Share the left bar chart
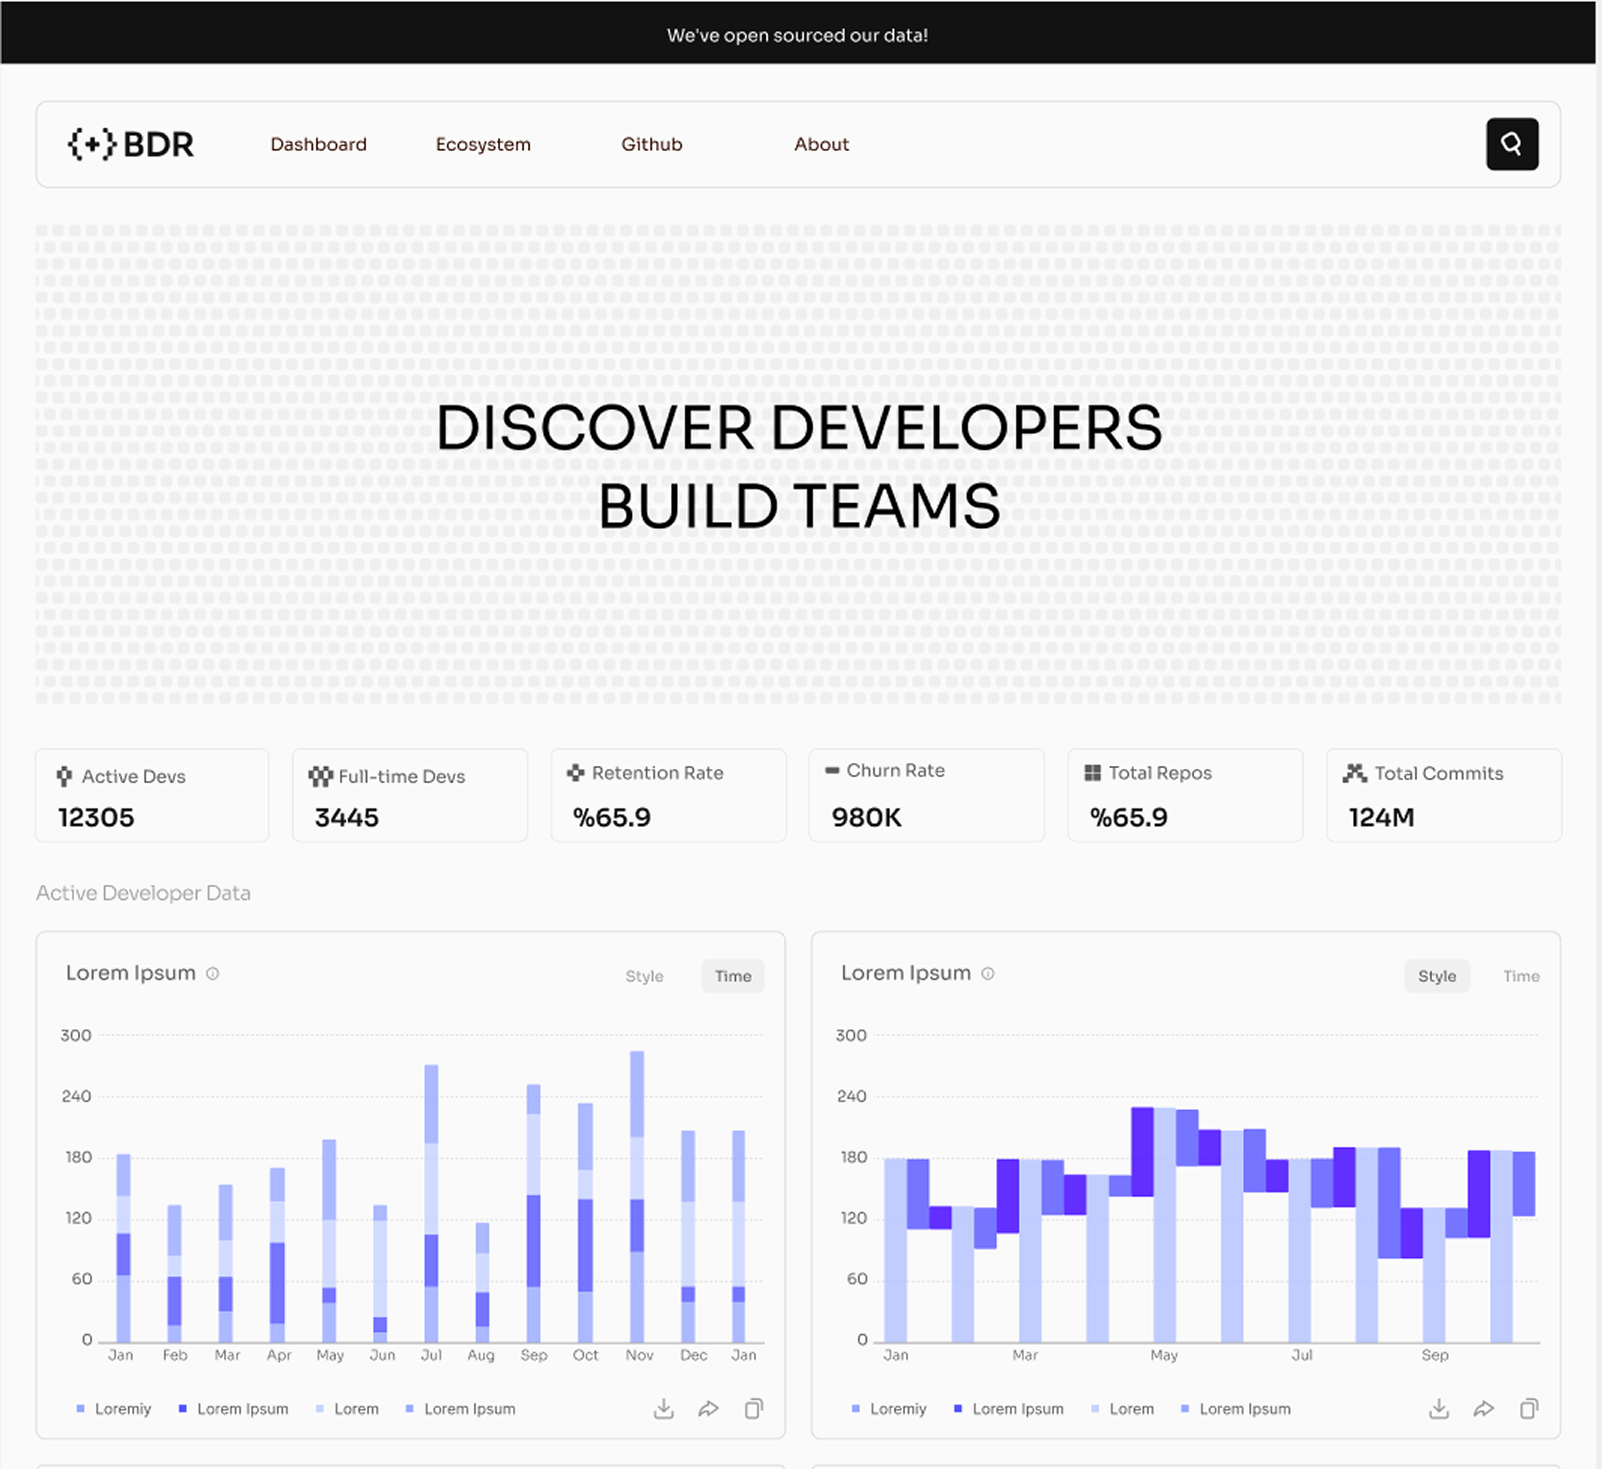This screenshot has height=1470, width=1602. [708, 1408]
